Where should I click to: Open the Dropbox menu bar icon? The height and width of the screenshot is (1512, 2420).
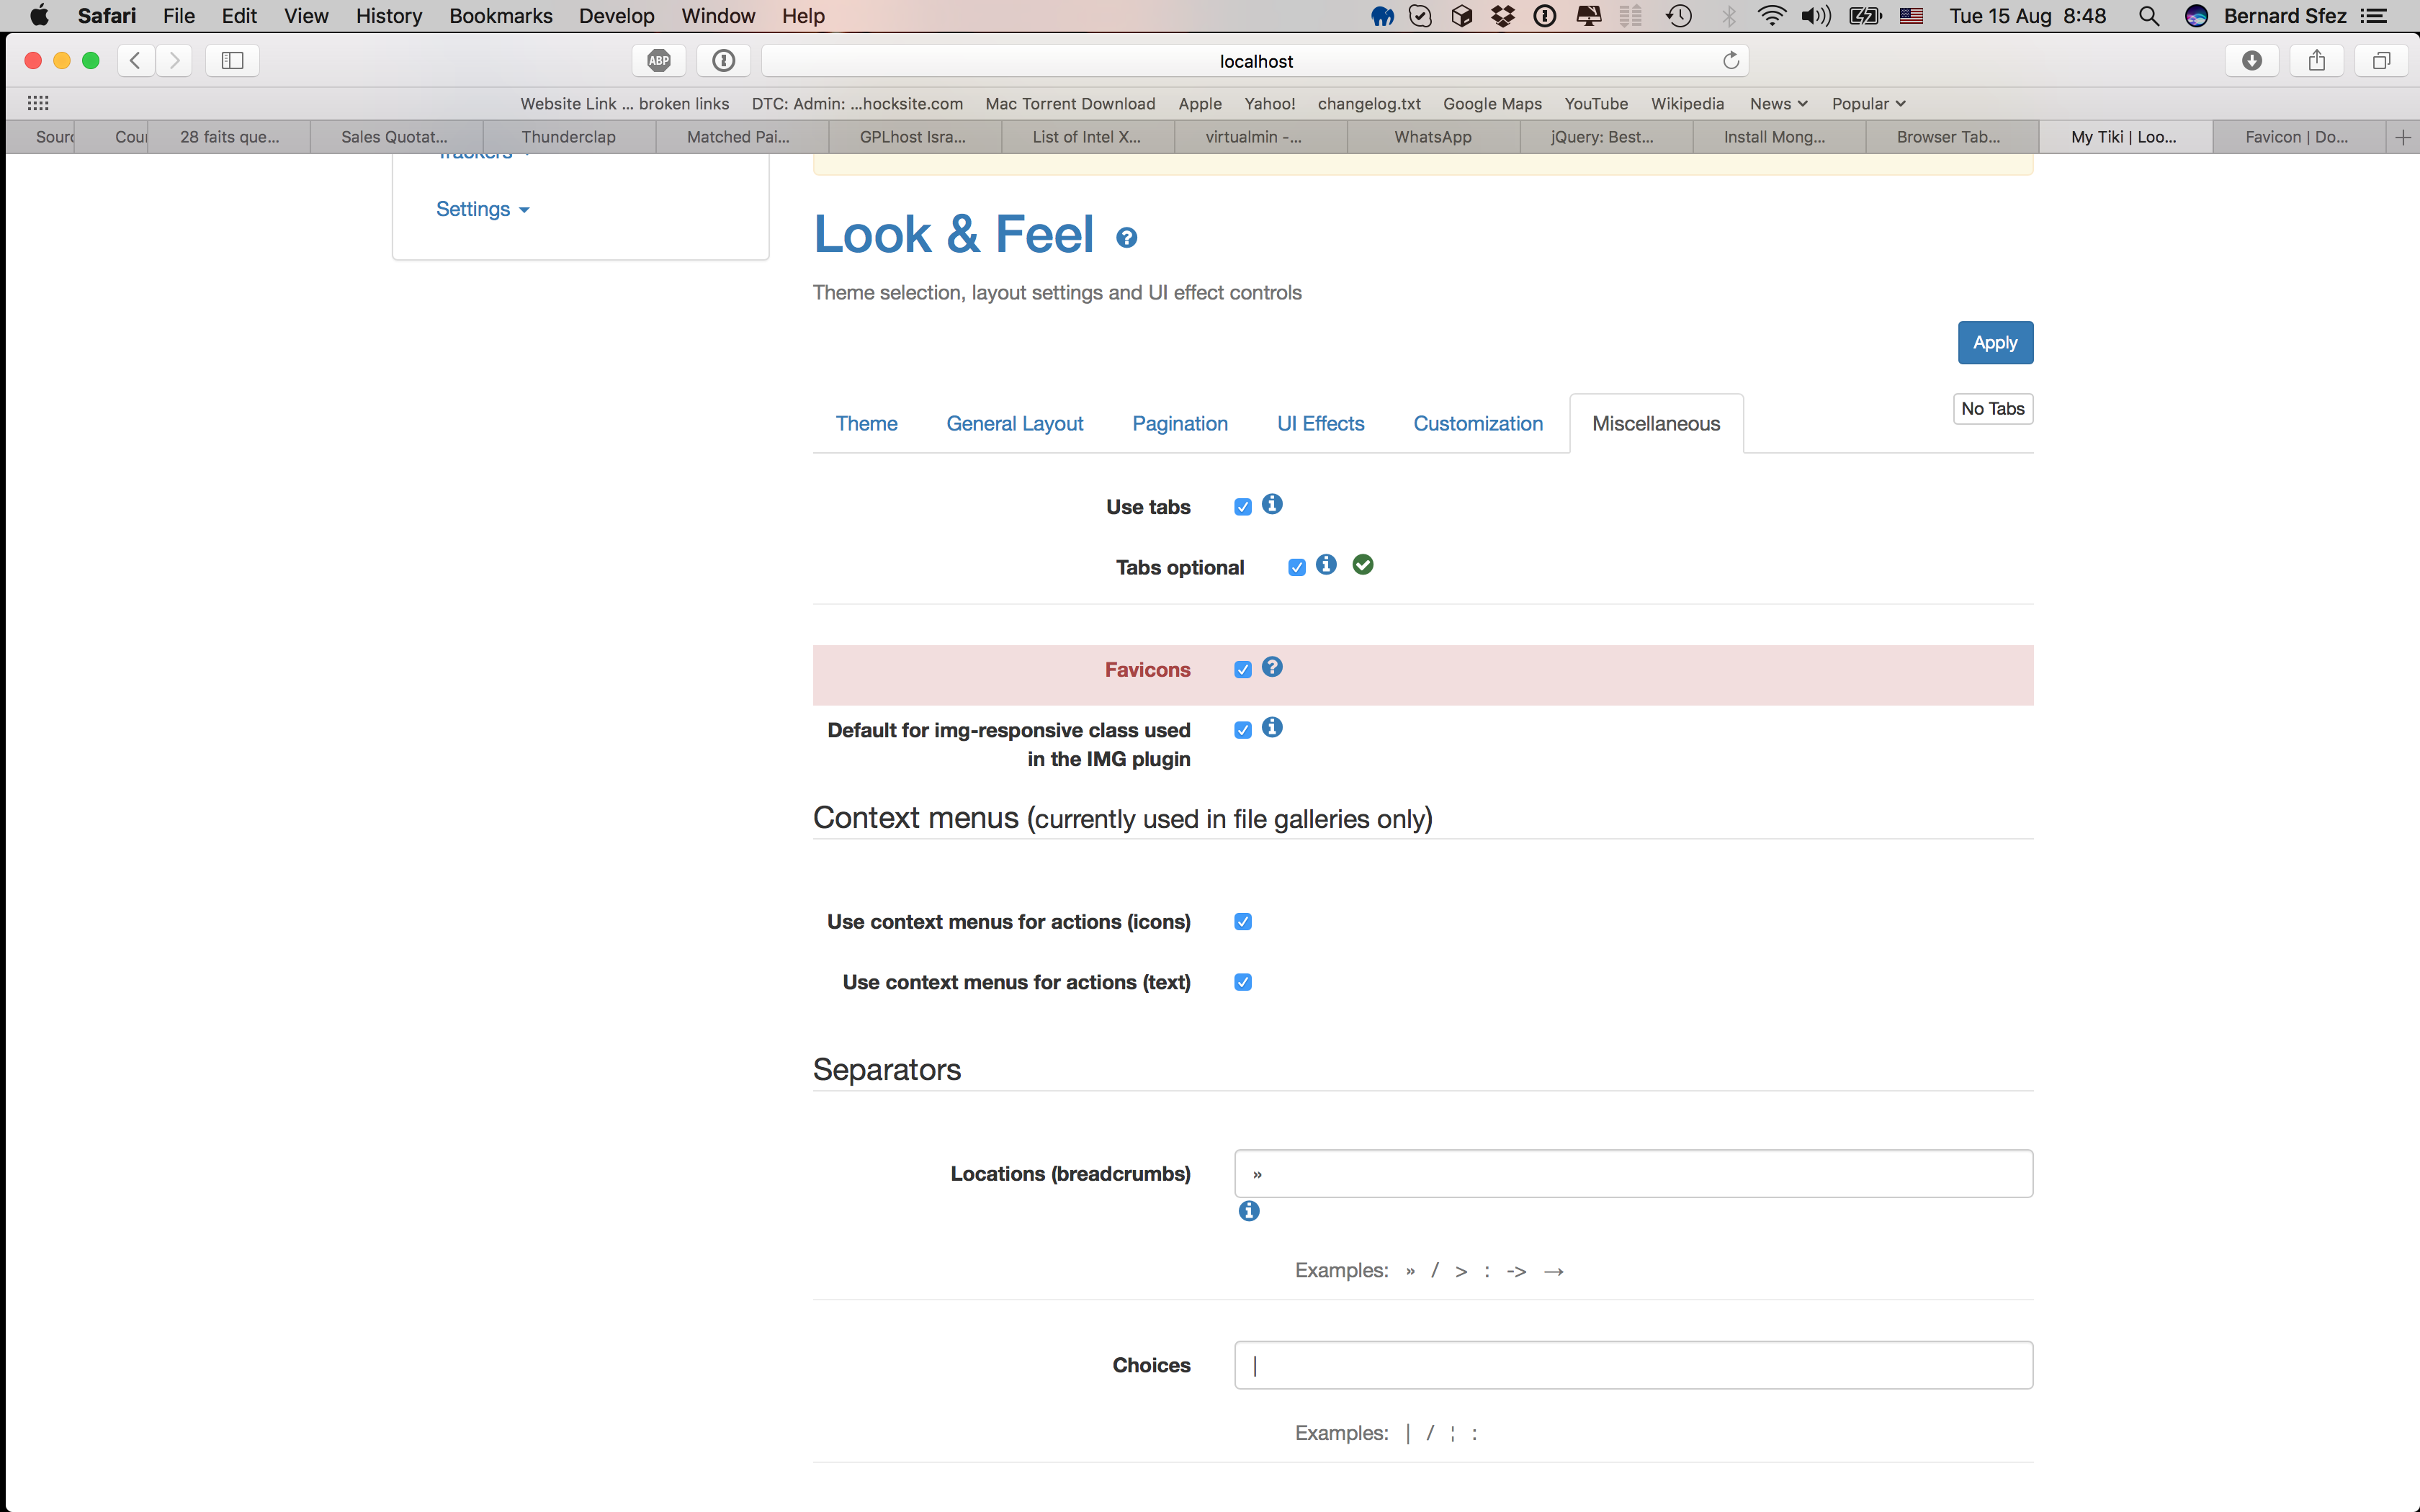1503,16
